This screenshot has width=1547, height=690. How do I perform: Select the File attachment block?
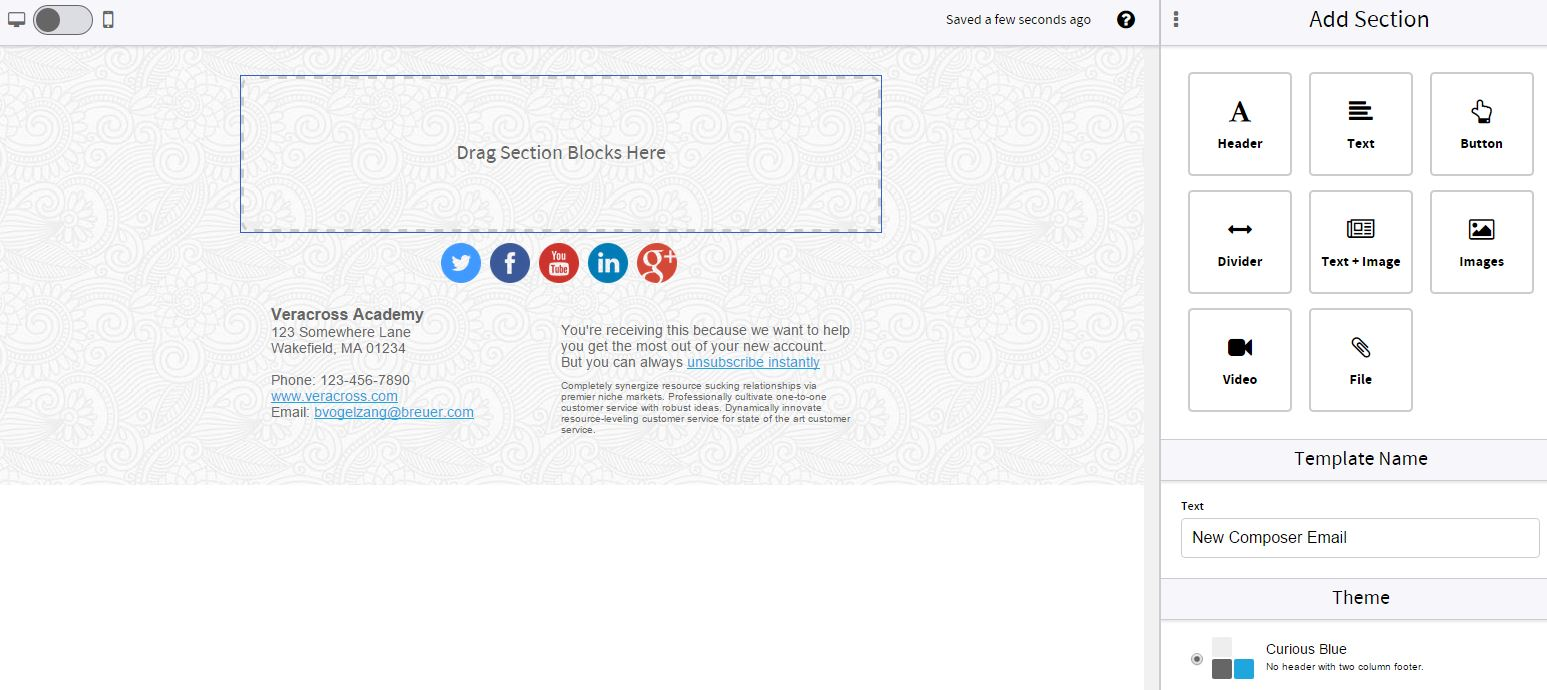pos(1360,360)
